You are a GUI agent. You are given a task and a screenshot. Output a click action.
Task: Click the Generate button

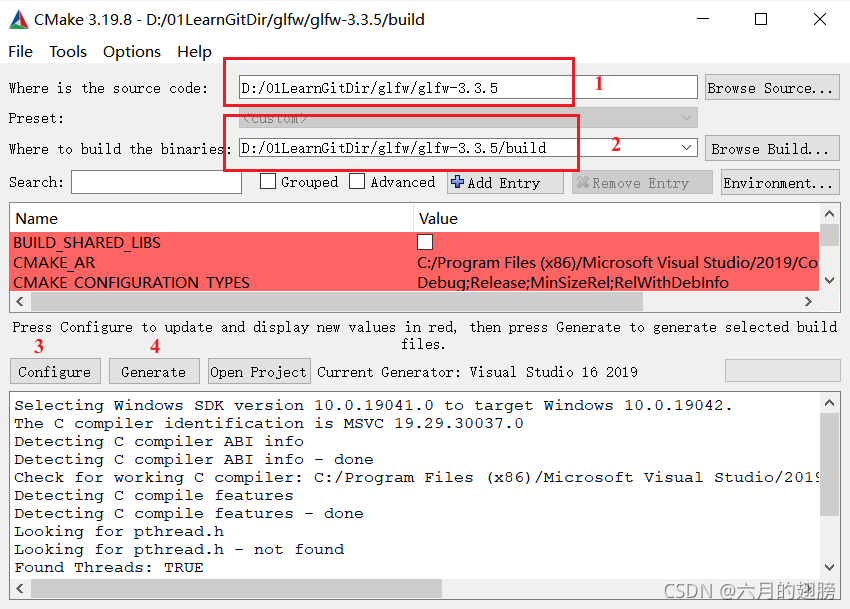point(154,371)
